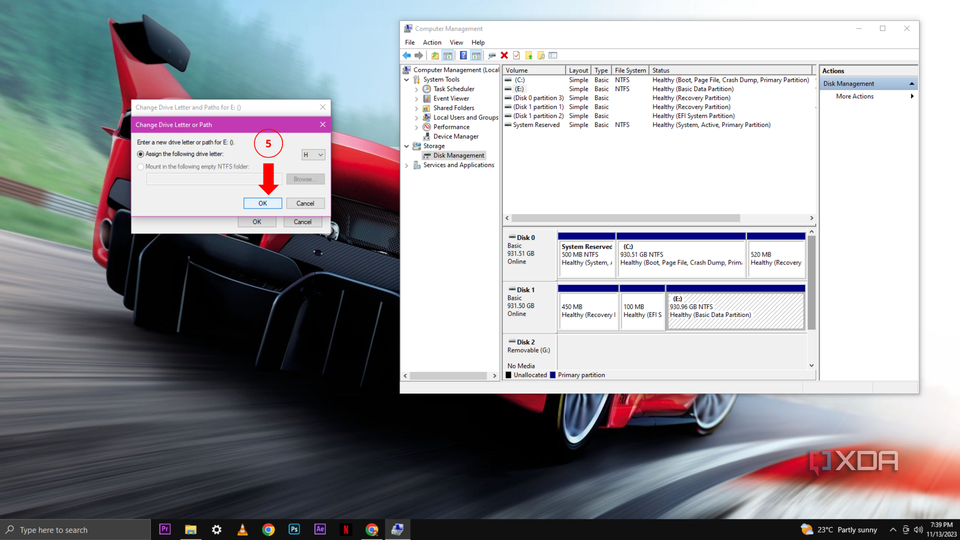Click More Actions in Actions pane
This screenshot has width=960, height=540.
[855, 97]
